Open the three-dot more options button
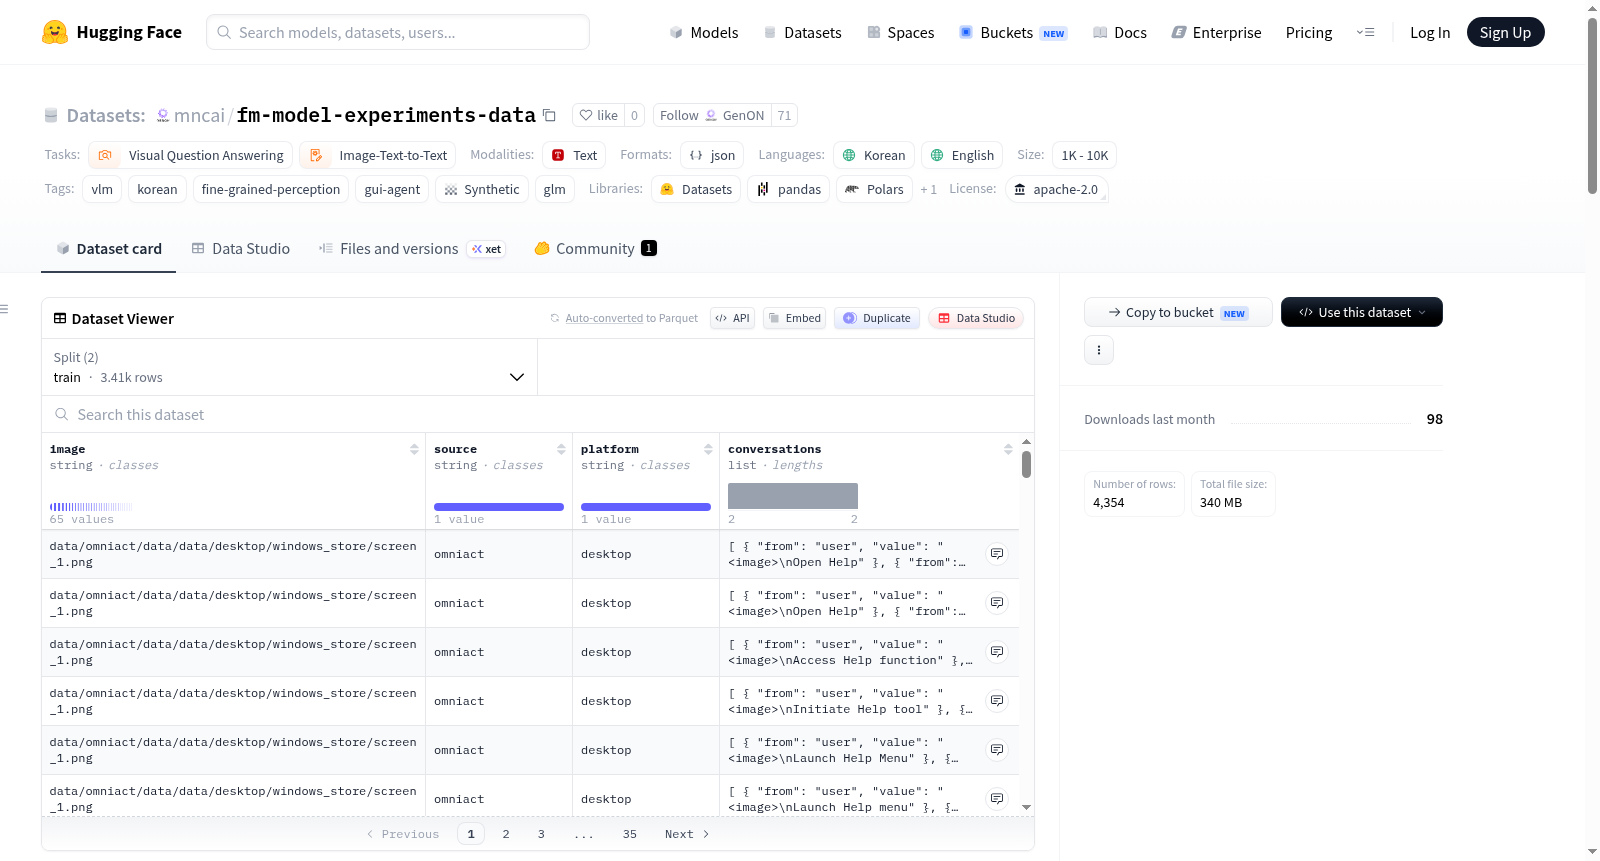 1099,350
